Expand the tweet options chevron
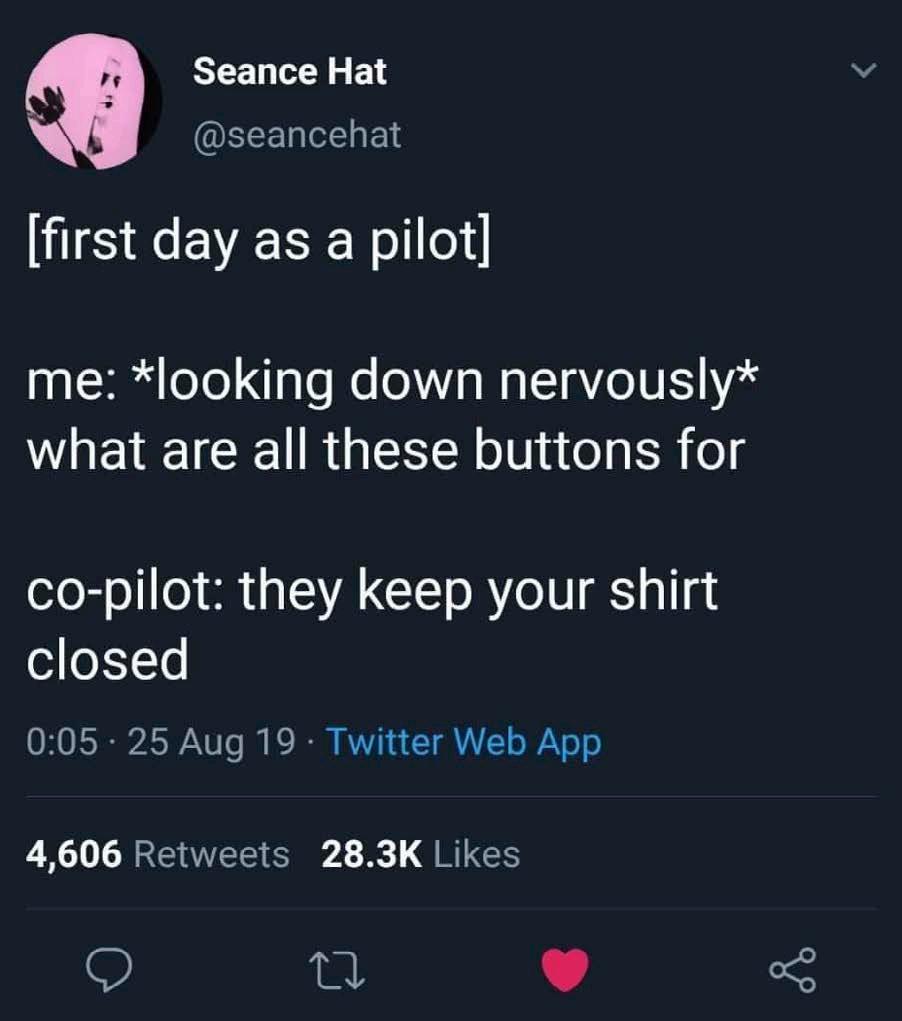The height and width of the screenshot is (1021, 902). click(x=864, y=70)
